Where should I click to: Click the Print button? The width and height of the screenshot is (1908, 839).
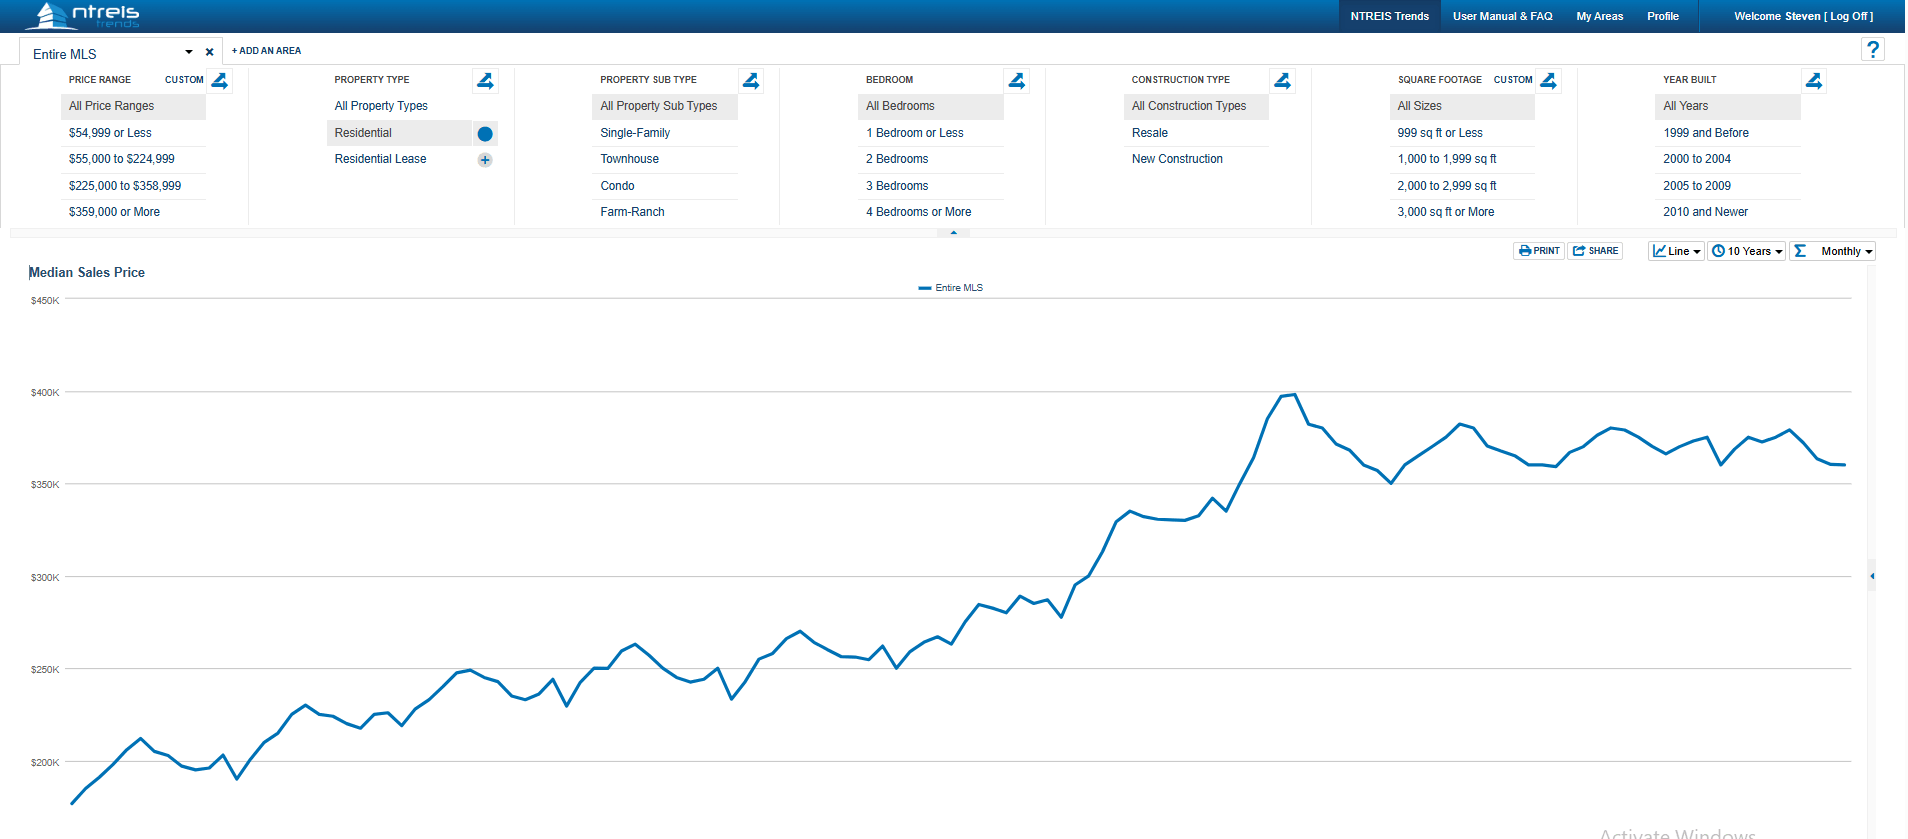click(1539, 251)
